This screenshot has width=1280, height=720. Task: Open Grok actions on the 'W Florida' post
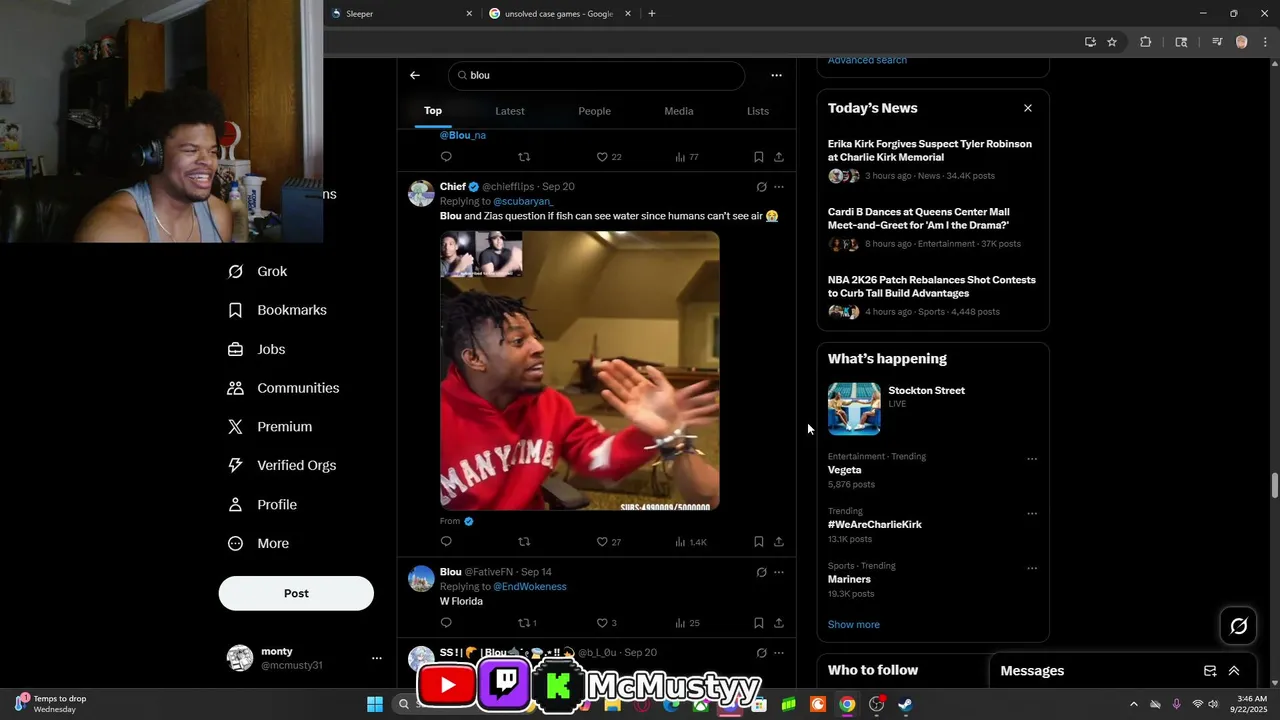(x=761, y=573)
